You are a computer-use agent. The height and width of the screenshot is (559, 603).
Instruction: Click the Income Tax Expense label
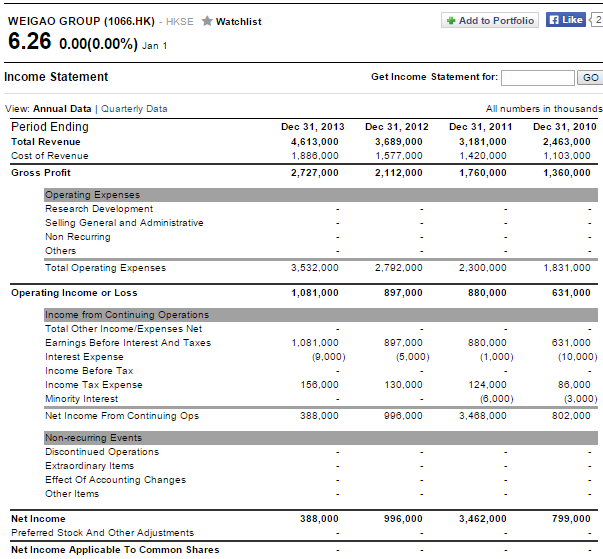click(93, 385)
